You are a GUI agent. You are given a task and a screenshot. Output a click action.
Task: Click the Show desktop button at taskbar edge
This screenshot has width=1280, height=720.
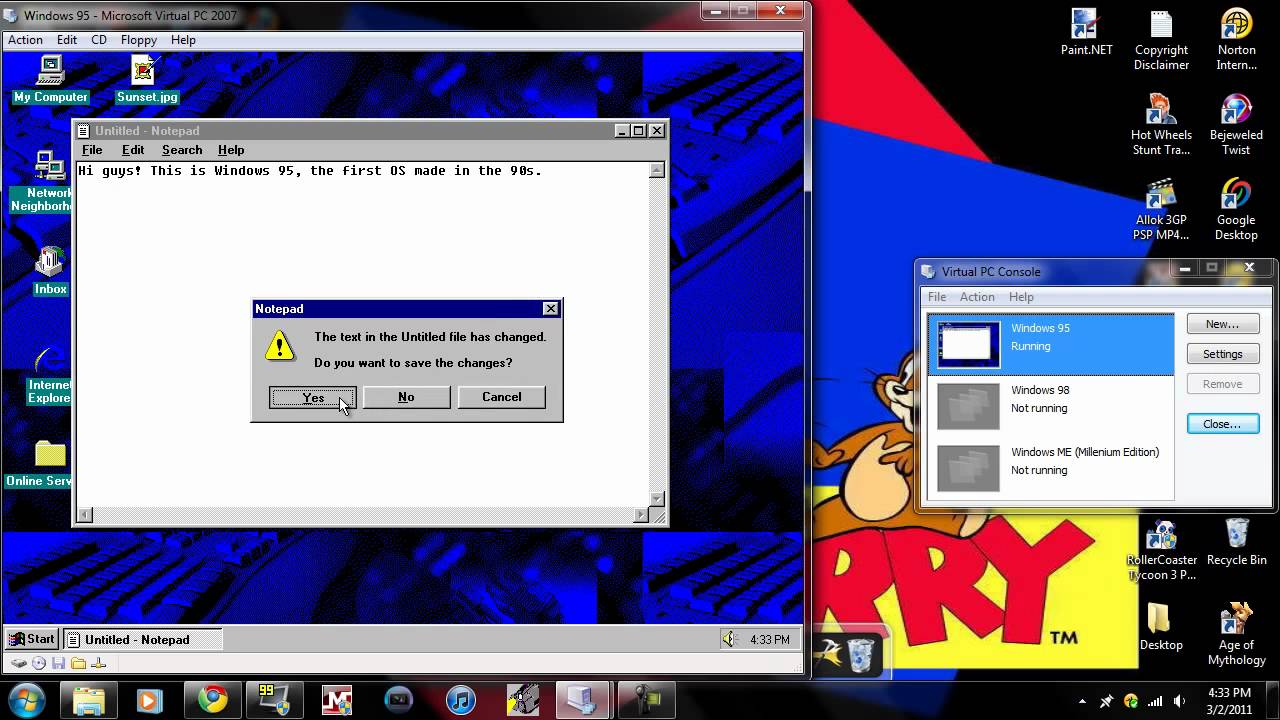point(1273,700)
